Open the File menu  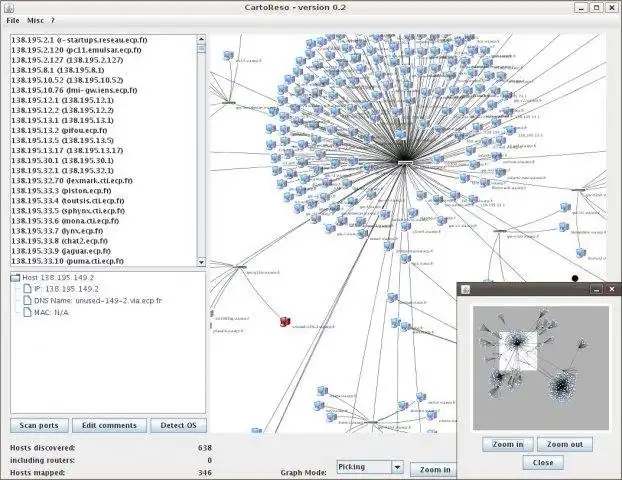pos(13,20)
